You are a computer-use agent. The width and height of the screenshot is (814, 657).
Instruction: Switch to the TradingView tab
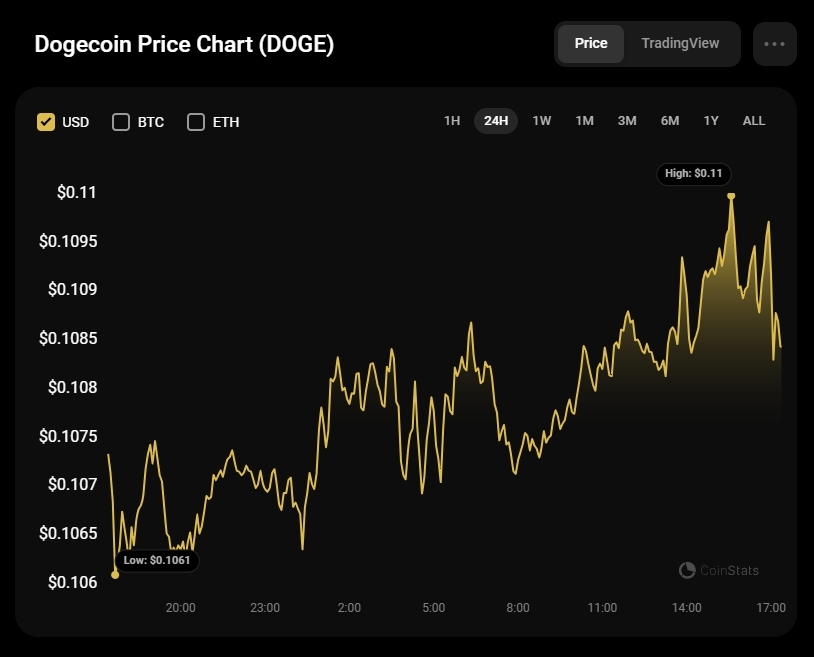[680, 44]
